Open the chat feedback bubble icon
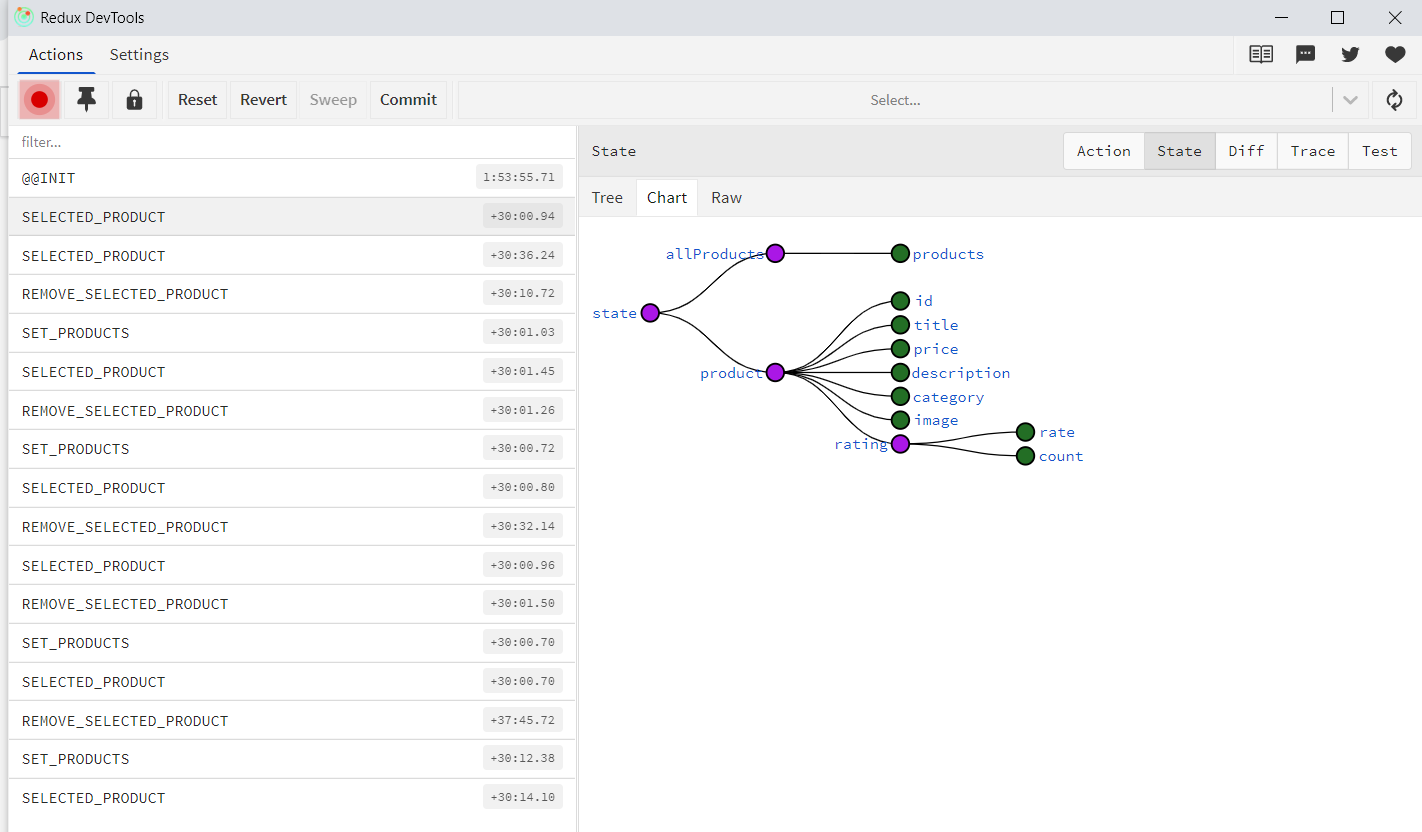 (1305, 54)
